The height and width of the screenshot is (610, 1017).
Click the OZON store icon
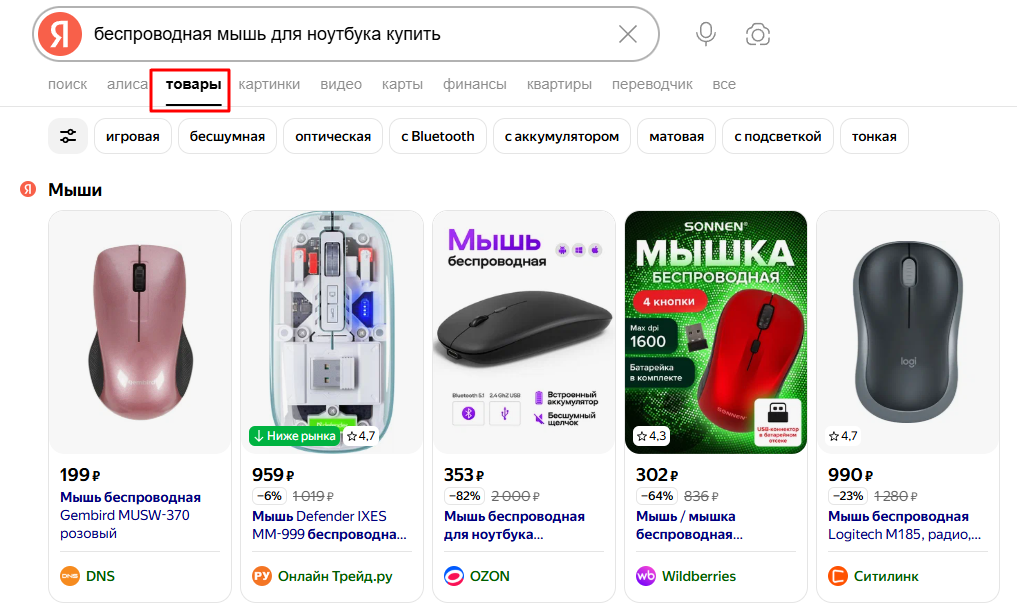pos(454,576)
